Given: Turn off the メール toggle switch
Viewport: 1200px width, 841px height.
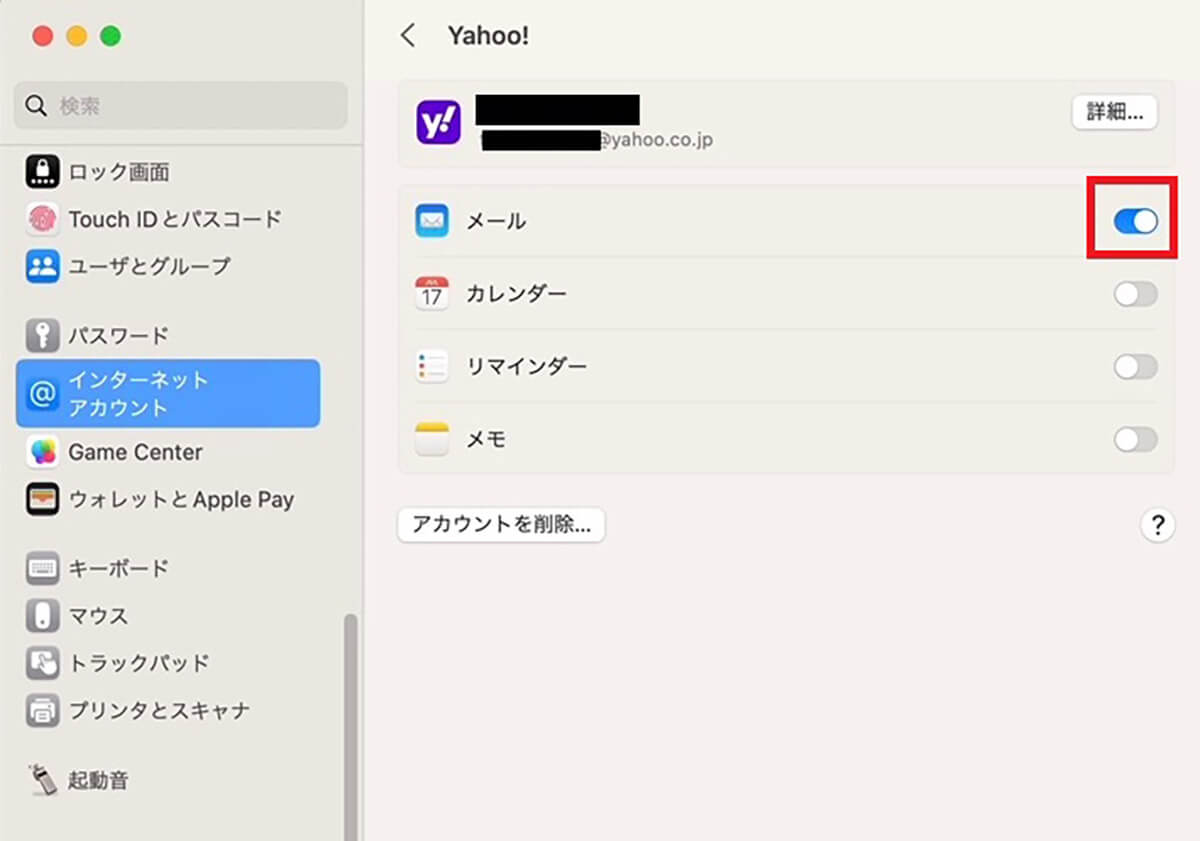Looking at the screenshot, I should (x=1135, y=221).
